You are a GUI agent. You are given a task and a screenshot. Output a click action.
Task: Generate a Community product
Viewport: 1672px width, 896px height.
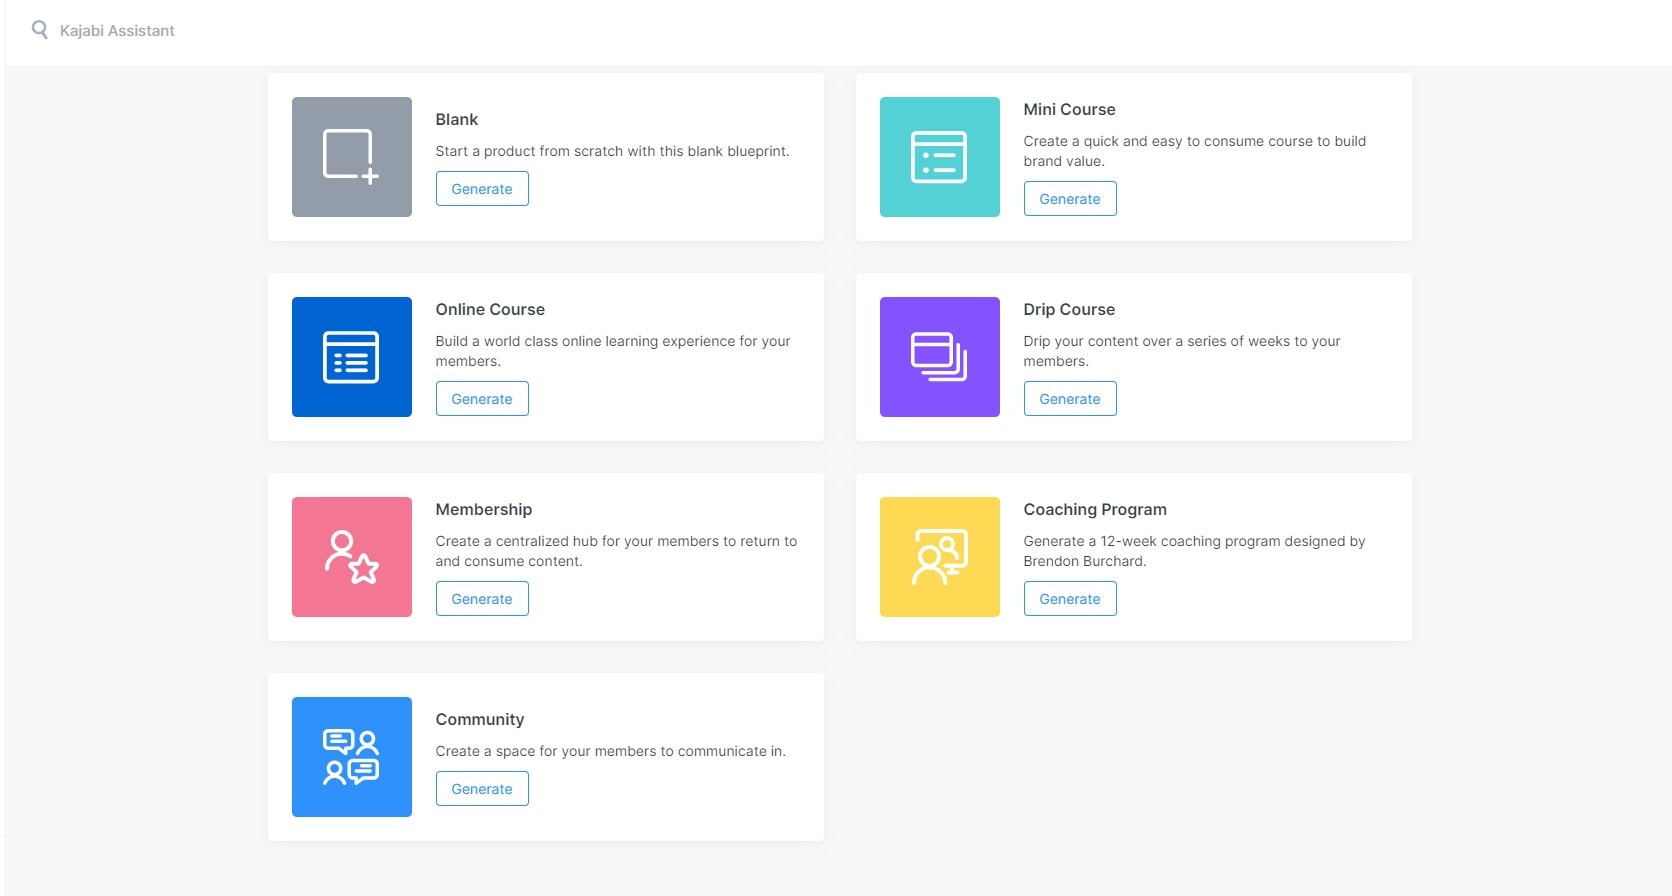(x=481, y=789)
